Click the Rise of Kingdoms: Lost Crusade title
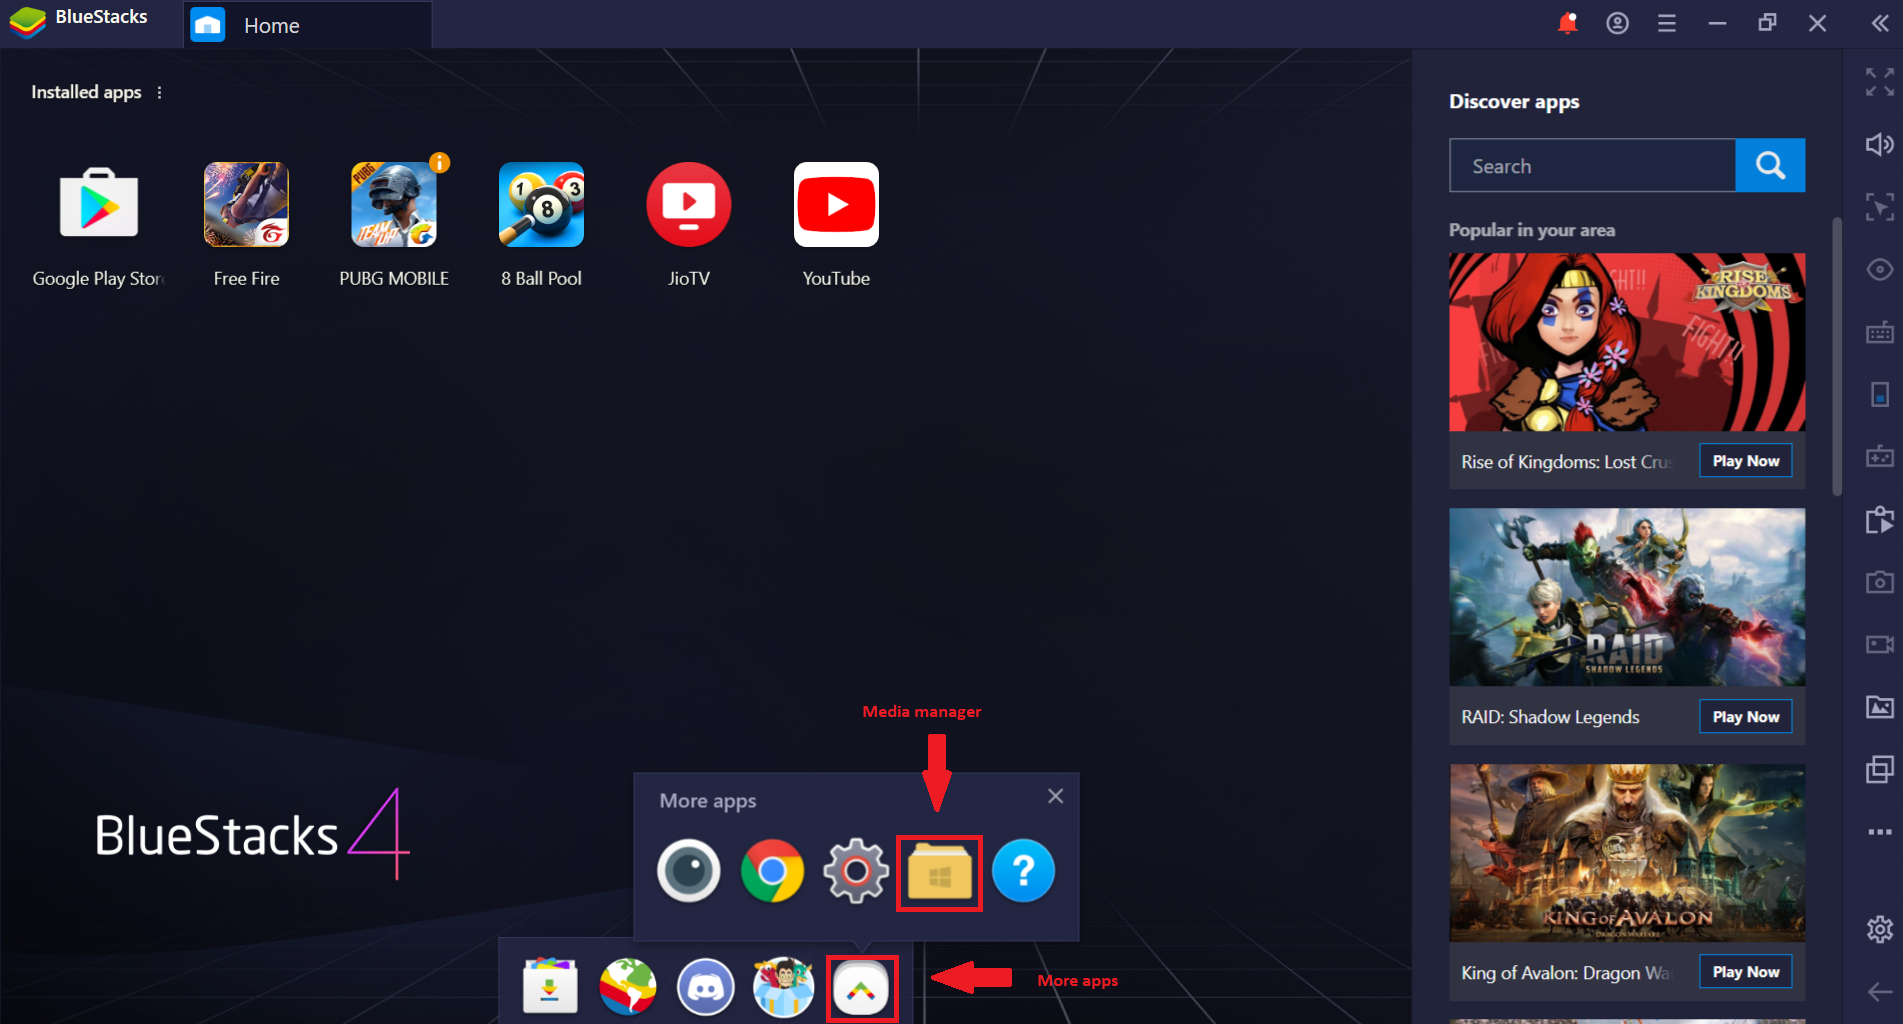Viewport: 1903px width, 1024px height. coord(1567,462)
